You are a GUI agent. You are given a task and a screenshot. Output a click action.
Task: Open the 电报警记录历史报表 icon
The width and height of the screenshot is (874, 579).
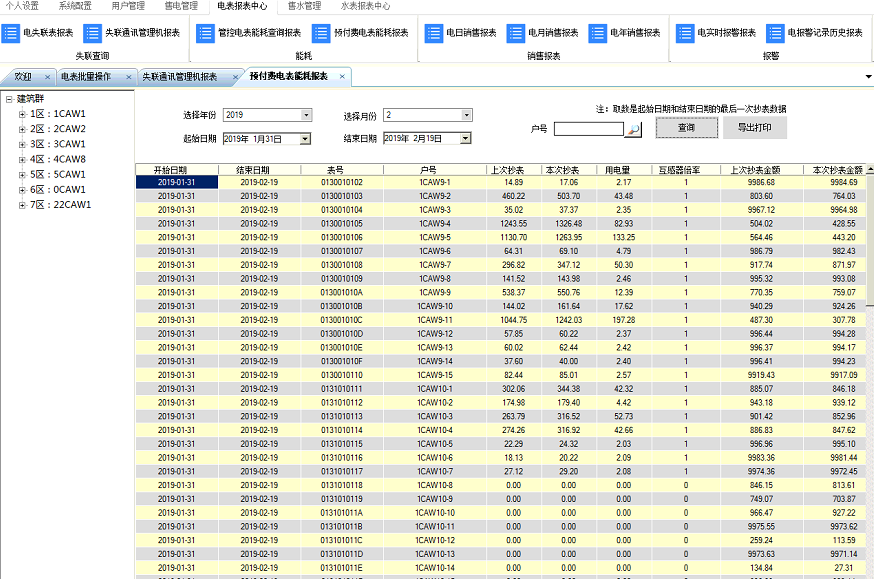click(x=775, y=33)
